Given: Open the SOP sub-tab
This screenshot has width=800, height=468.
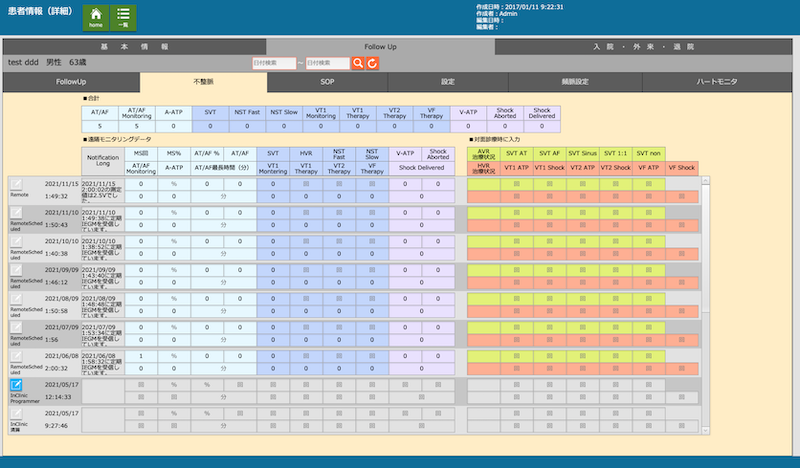Looking at the screenshot, I should pyautogui.click(x=327, y=81).
